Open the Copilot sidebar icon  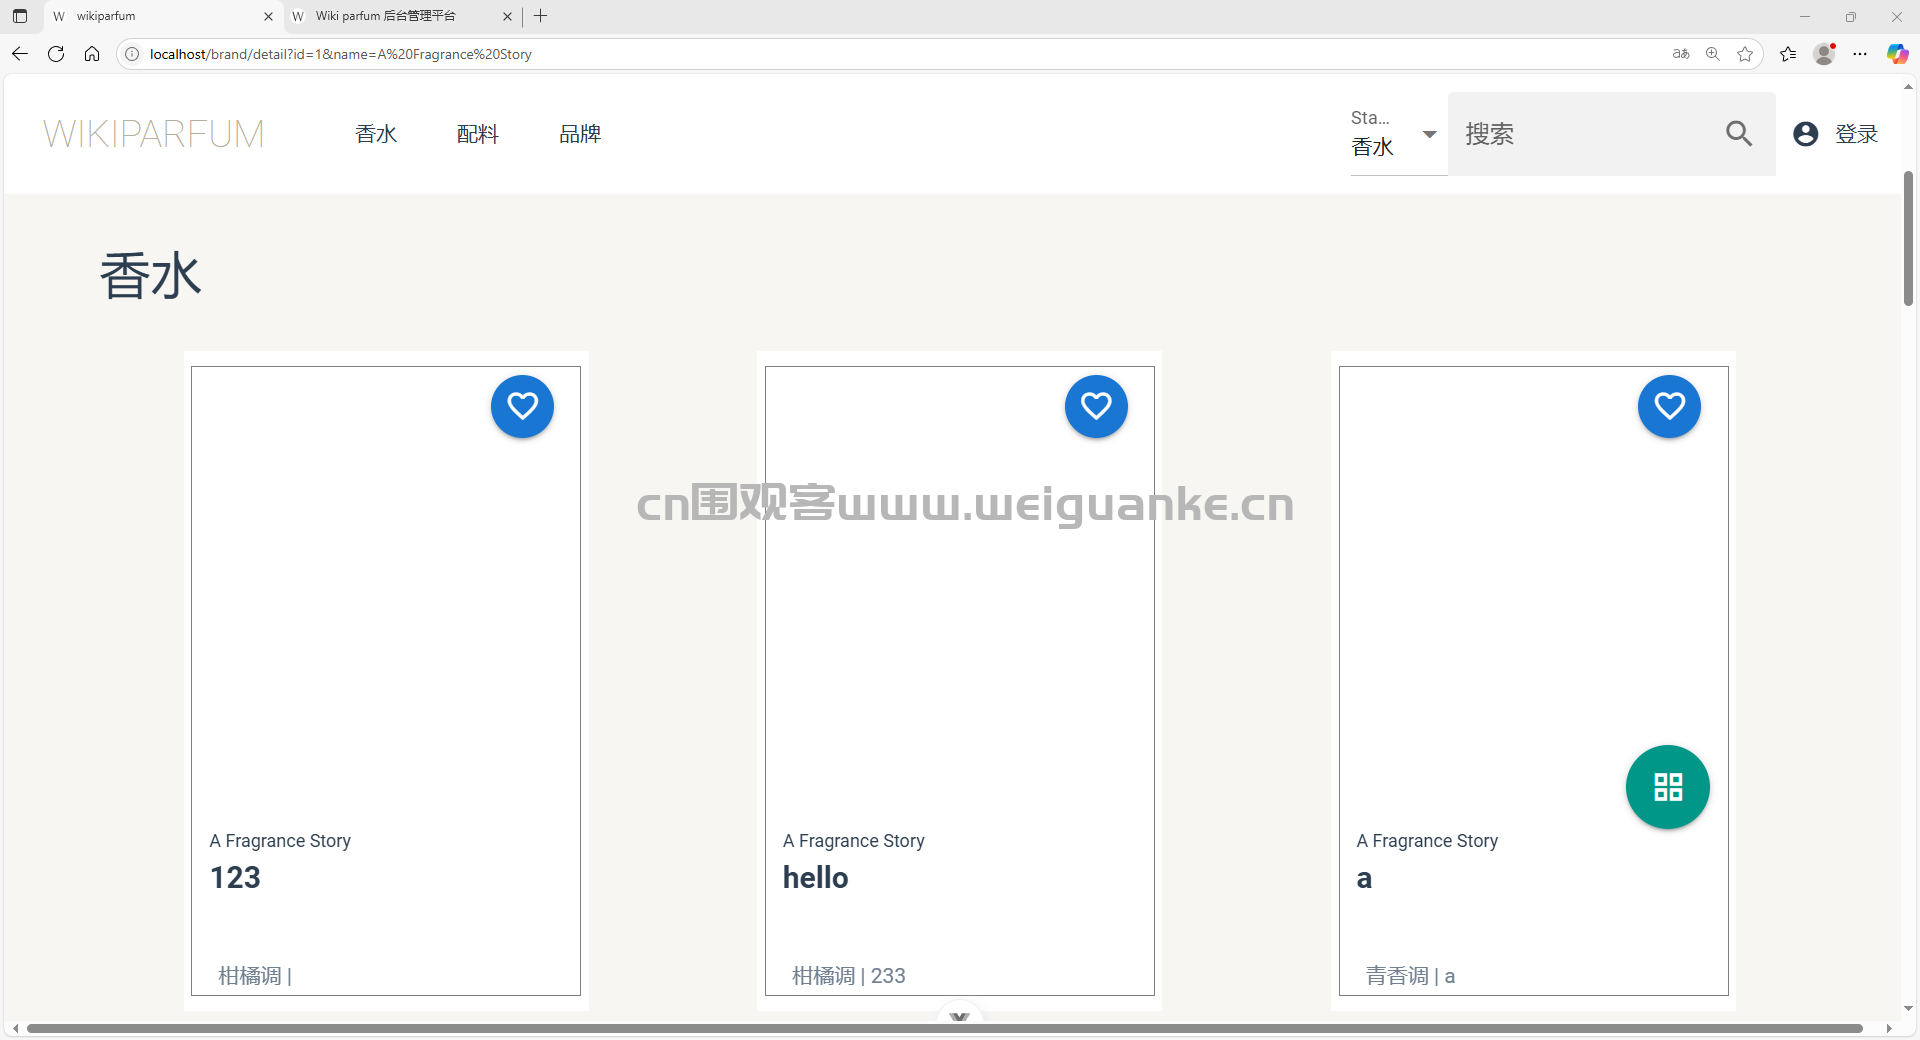[x=1897, y=54]
